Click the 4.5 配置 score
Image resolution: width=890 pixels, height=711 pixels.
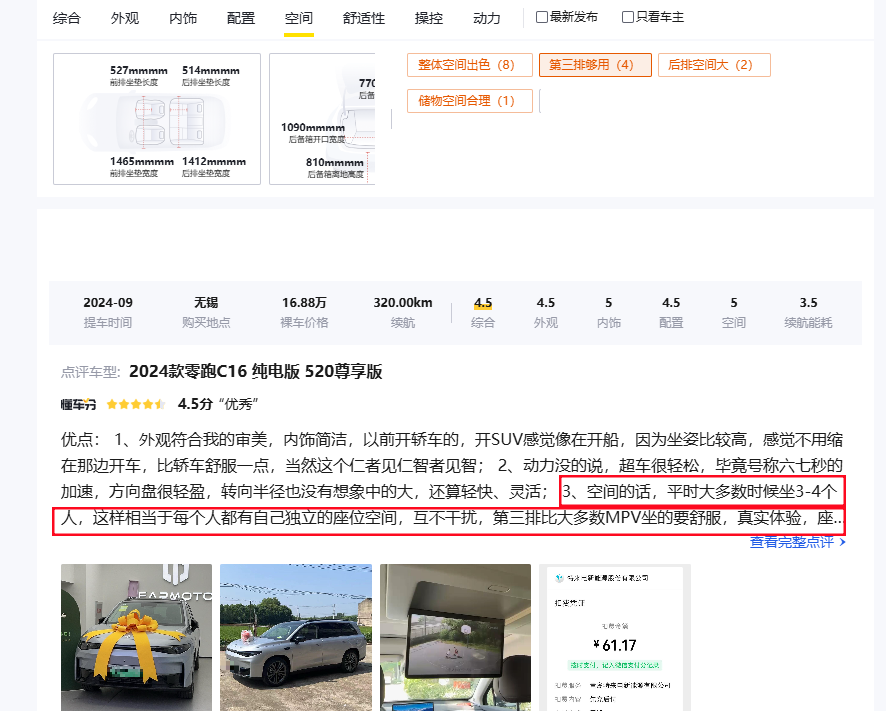tap(671, 303)
